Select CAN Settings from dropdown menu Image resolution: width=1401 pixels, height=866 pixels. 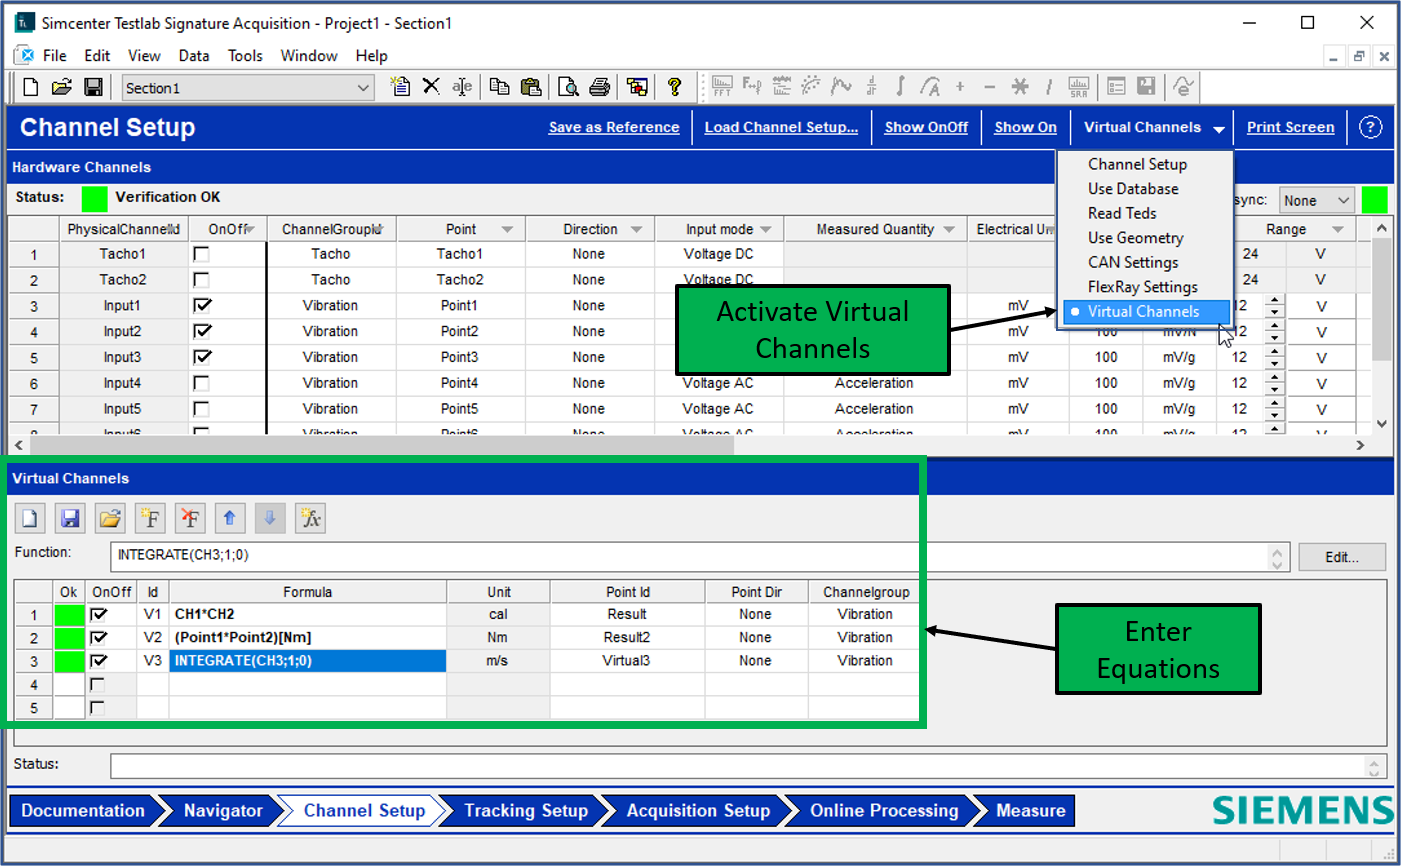coord(1133,262)
